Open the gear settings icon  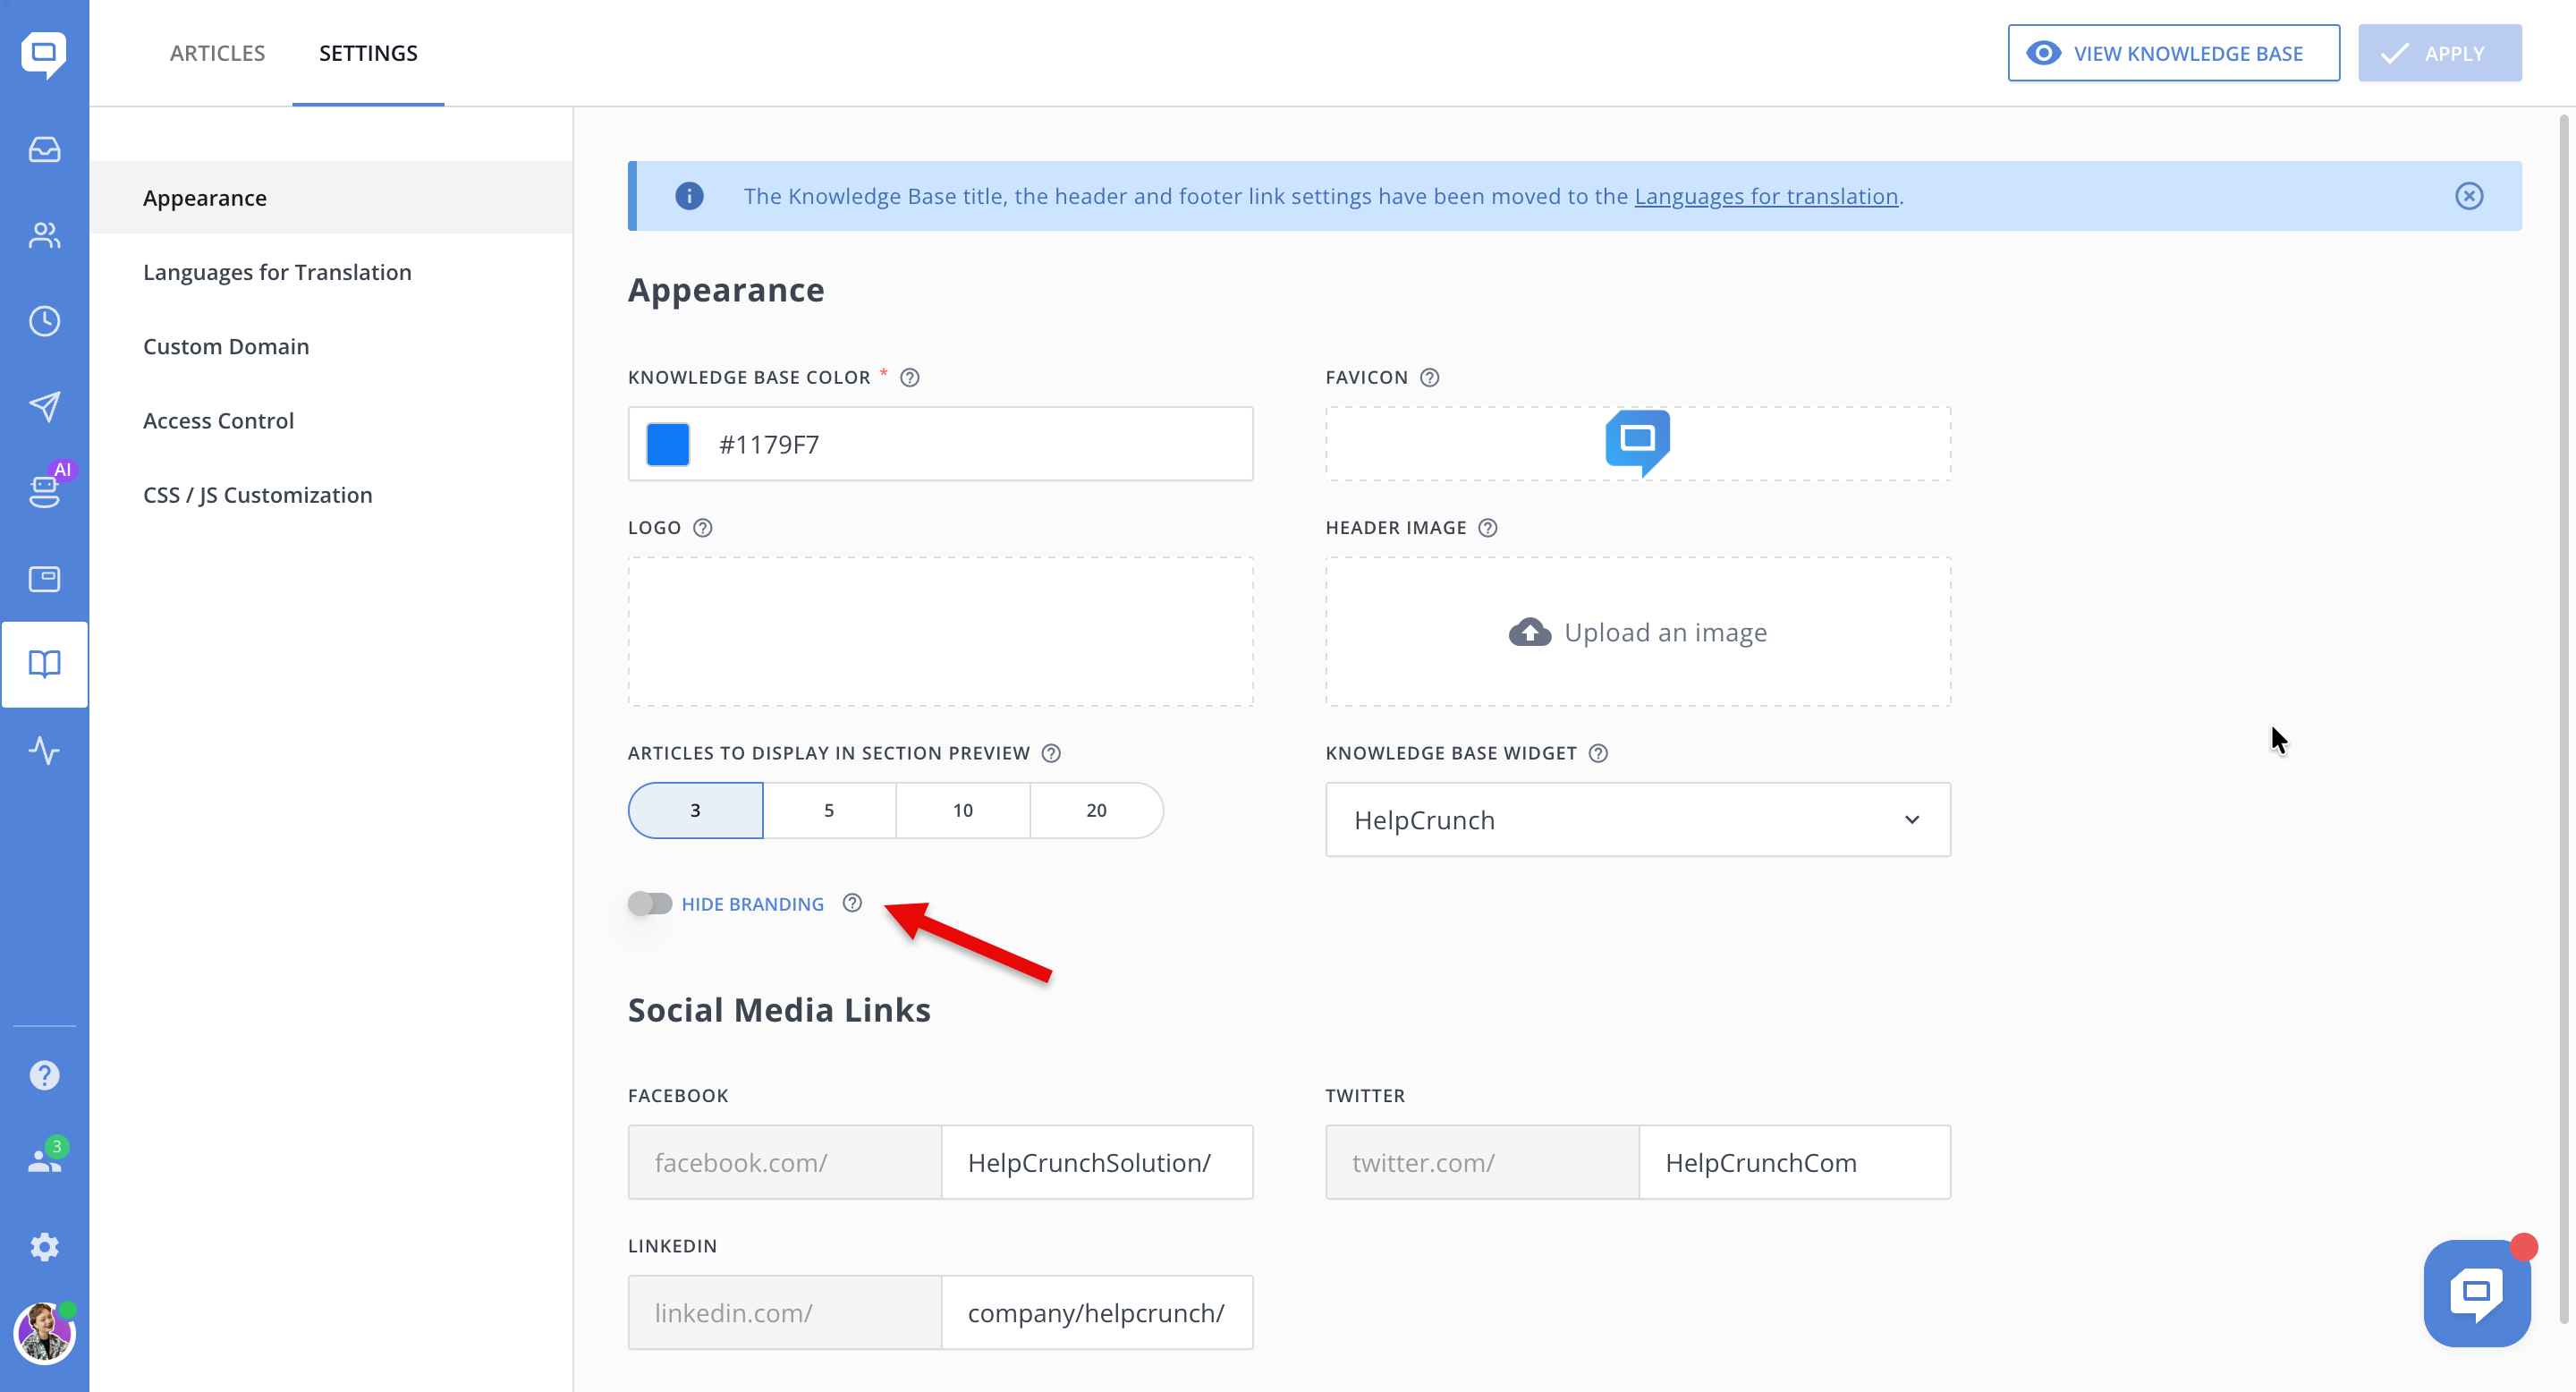click(44, 1247)
